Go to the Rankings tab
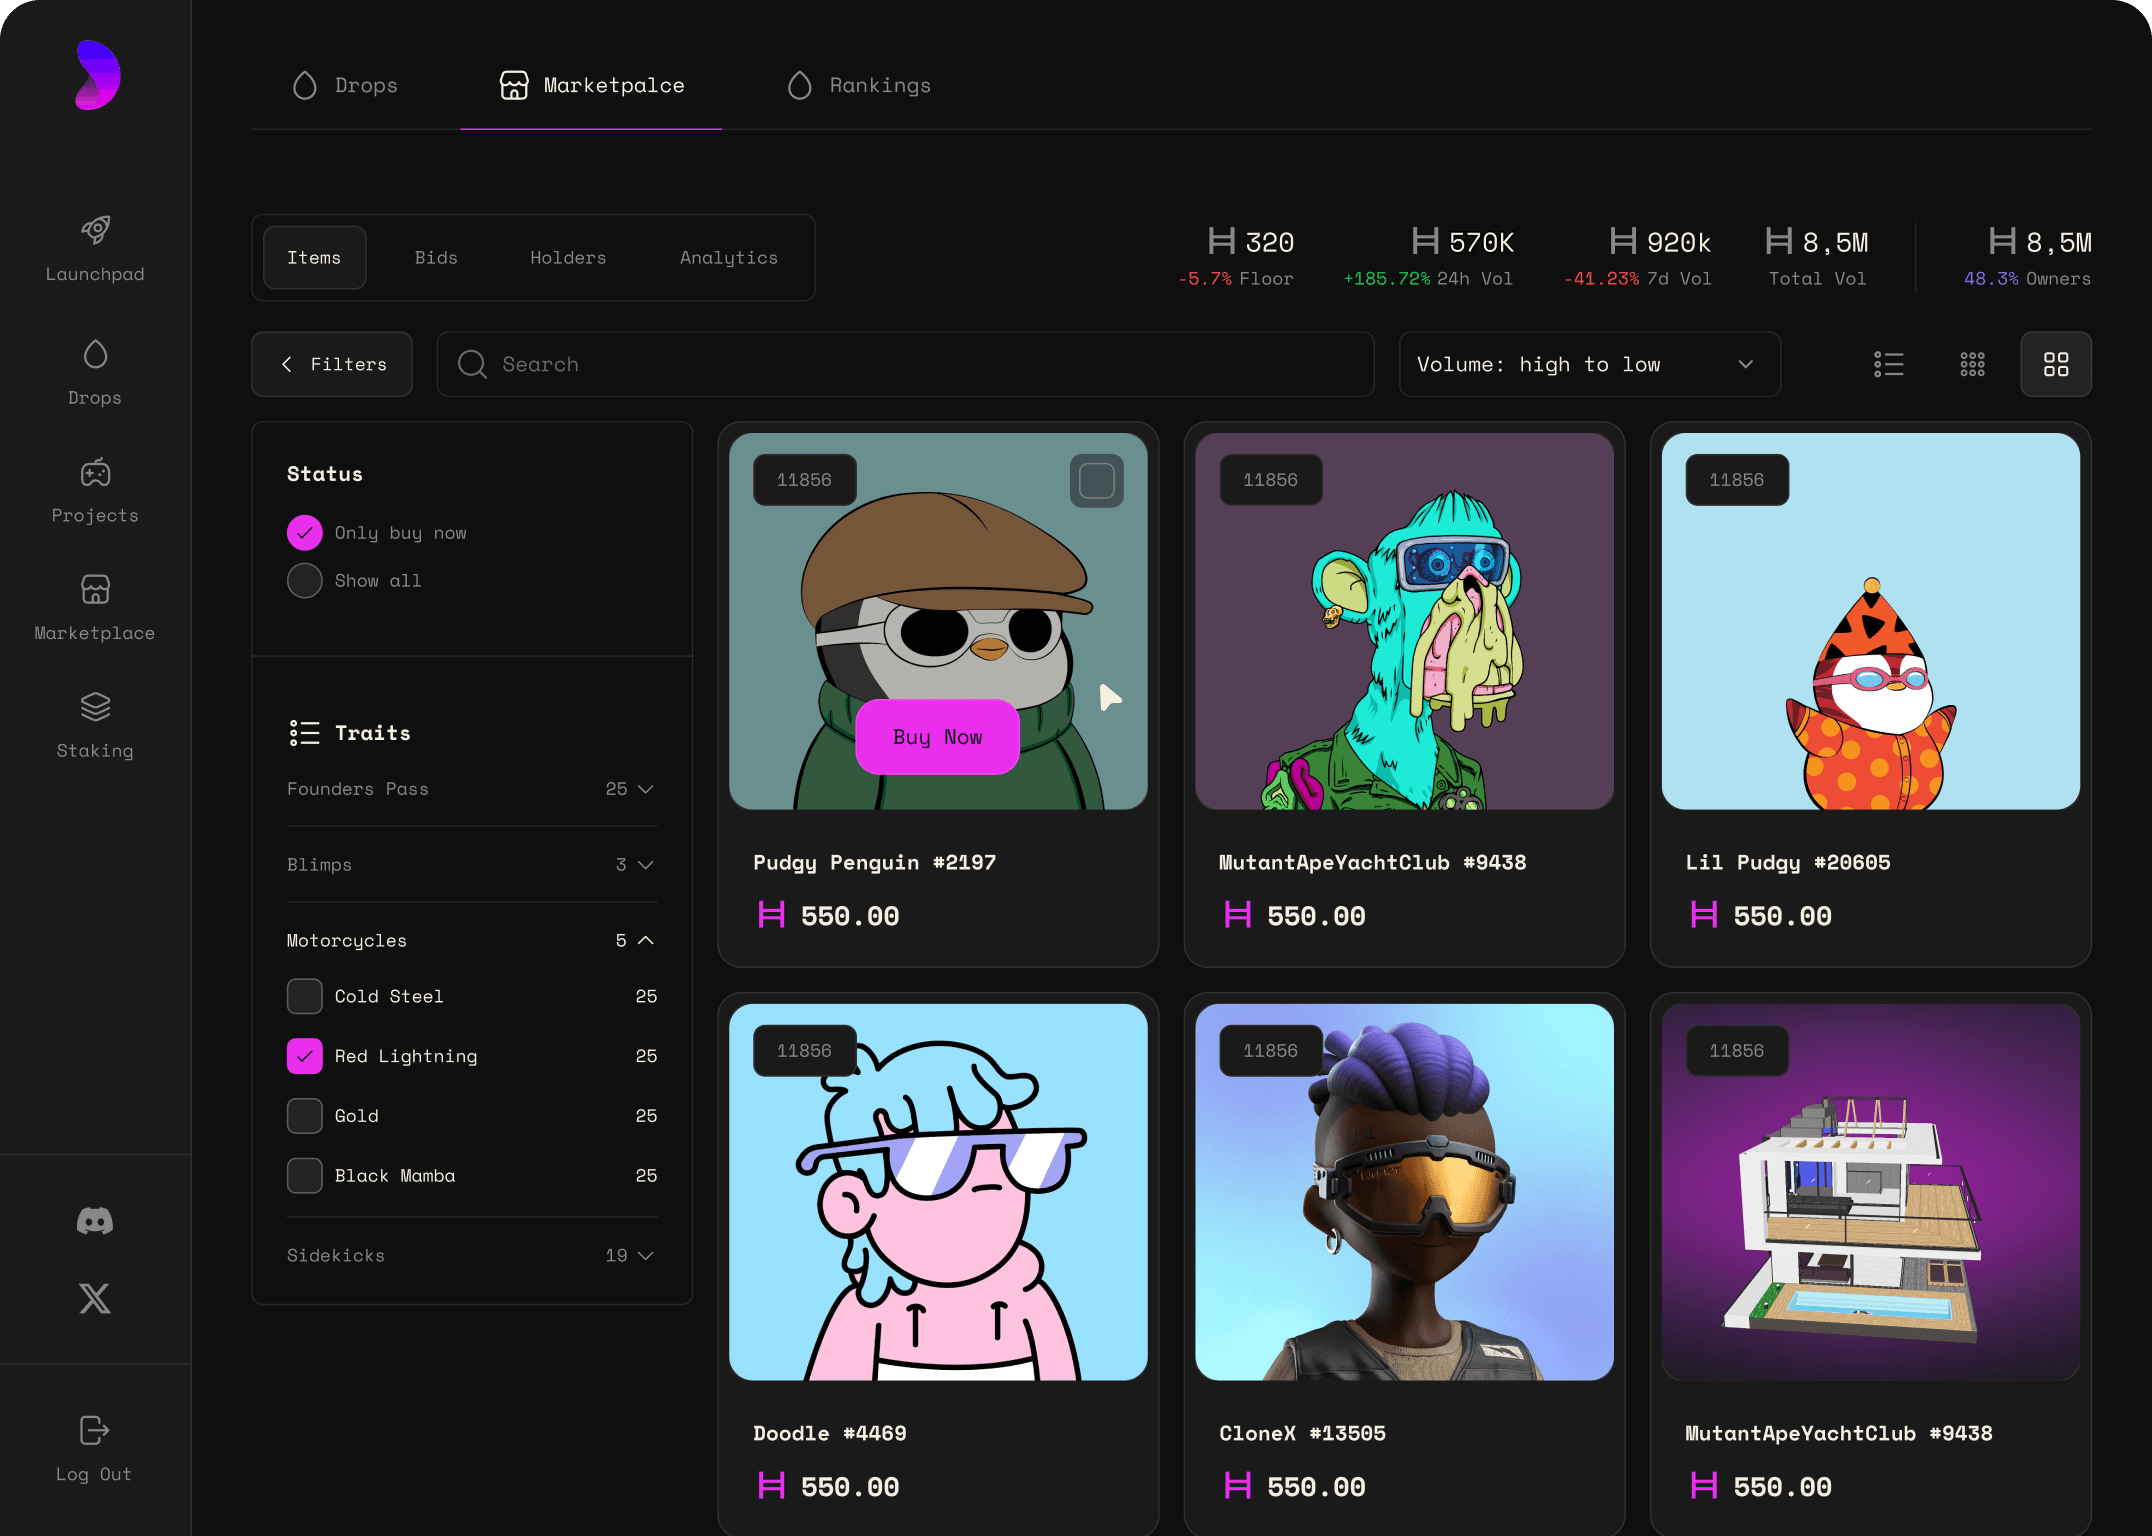The image size is (2152, 1536). 860,85
